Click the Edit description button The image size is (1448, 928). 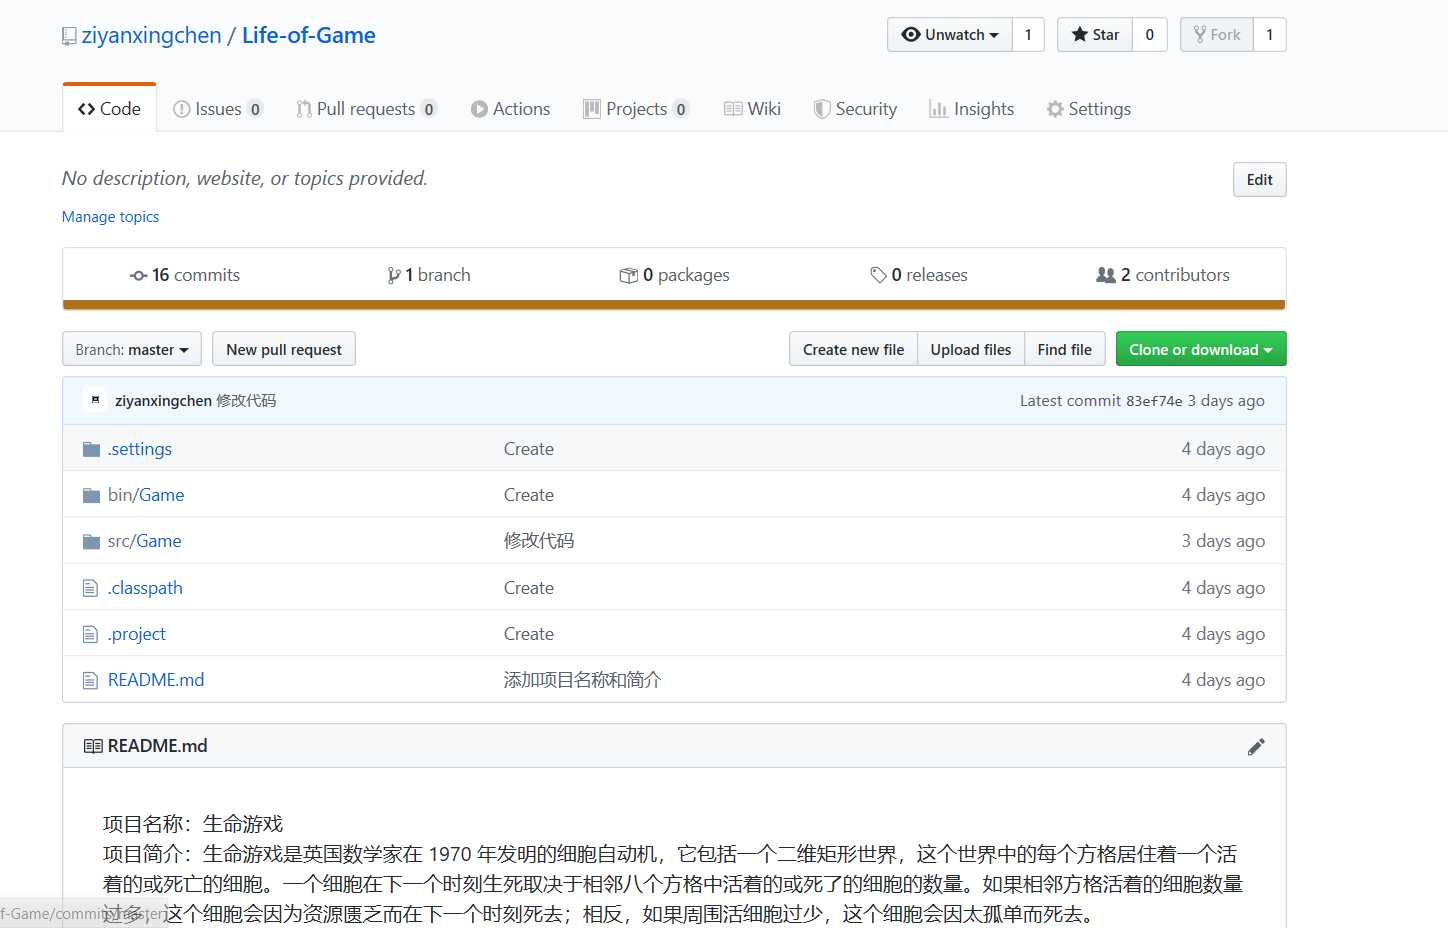pyautogui.click(x=1259, y=180)
